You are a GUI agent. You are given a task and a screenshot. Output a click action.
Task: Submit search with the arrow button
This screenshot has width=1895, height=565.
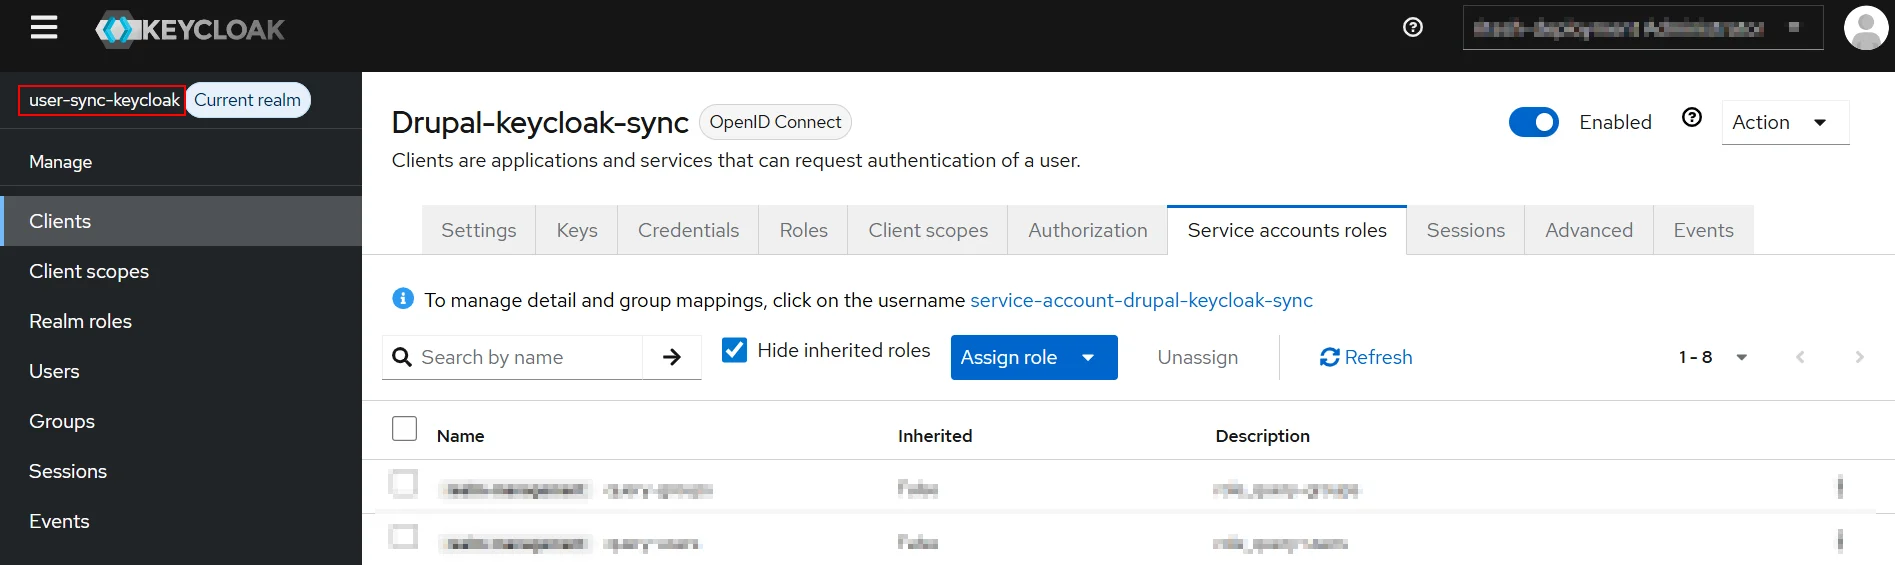(672, 357)
